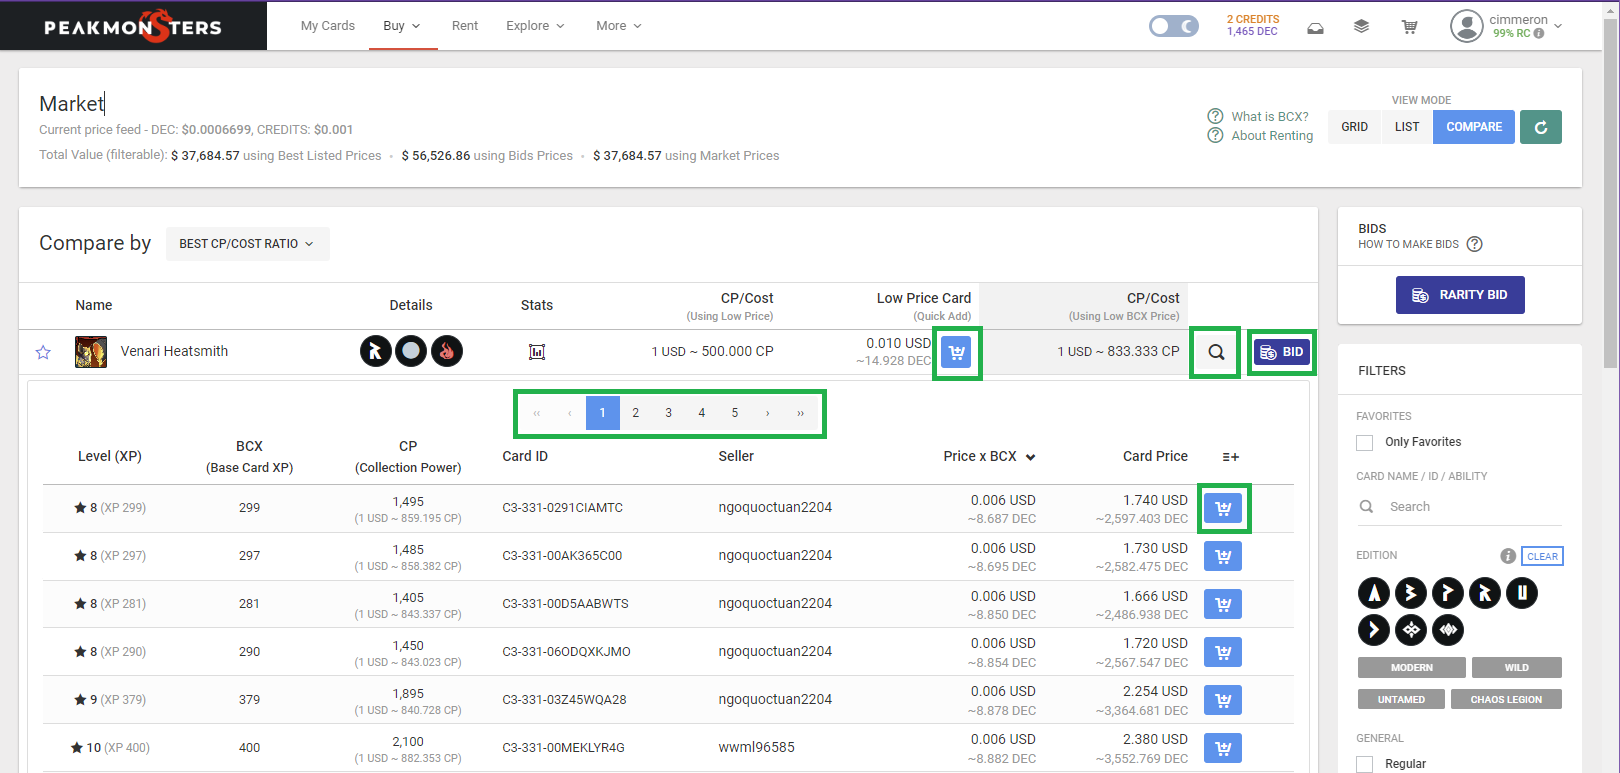Filter by CHAOS LEGION set
Image resolution: width=1620 pixels, height=773 pixels.
point(1506,700)
